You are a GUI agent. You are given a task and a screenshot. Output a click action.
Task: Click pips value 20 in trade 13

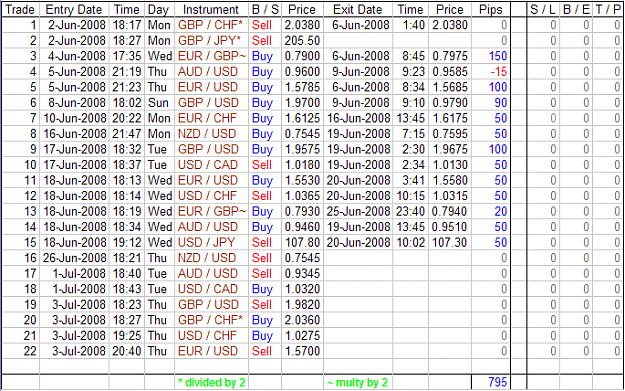coord(501,212)
